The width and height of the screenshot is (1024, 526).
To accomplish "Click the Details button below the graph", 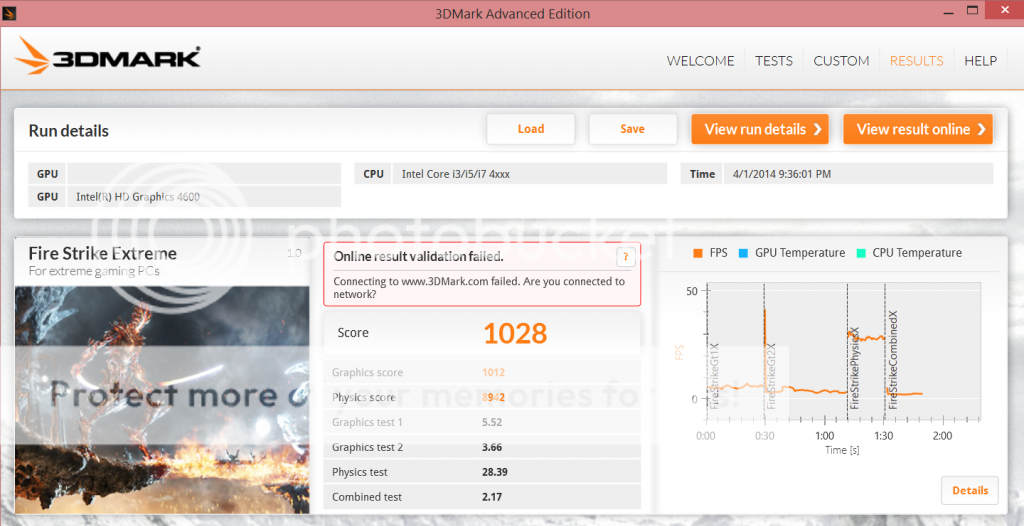I will 969,490.
